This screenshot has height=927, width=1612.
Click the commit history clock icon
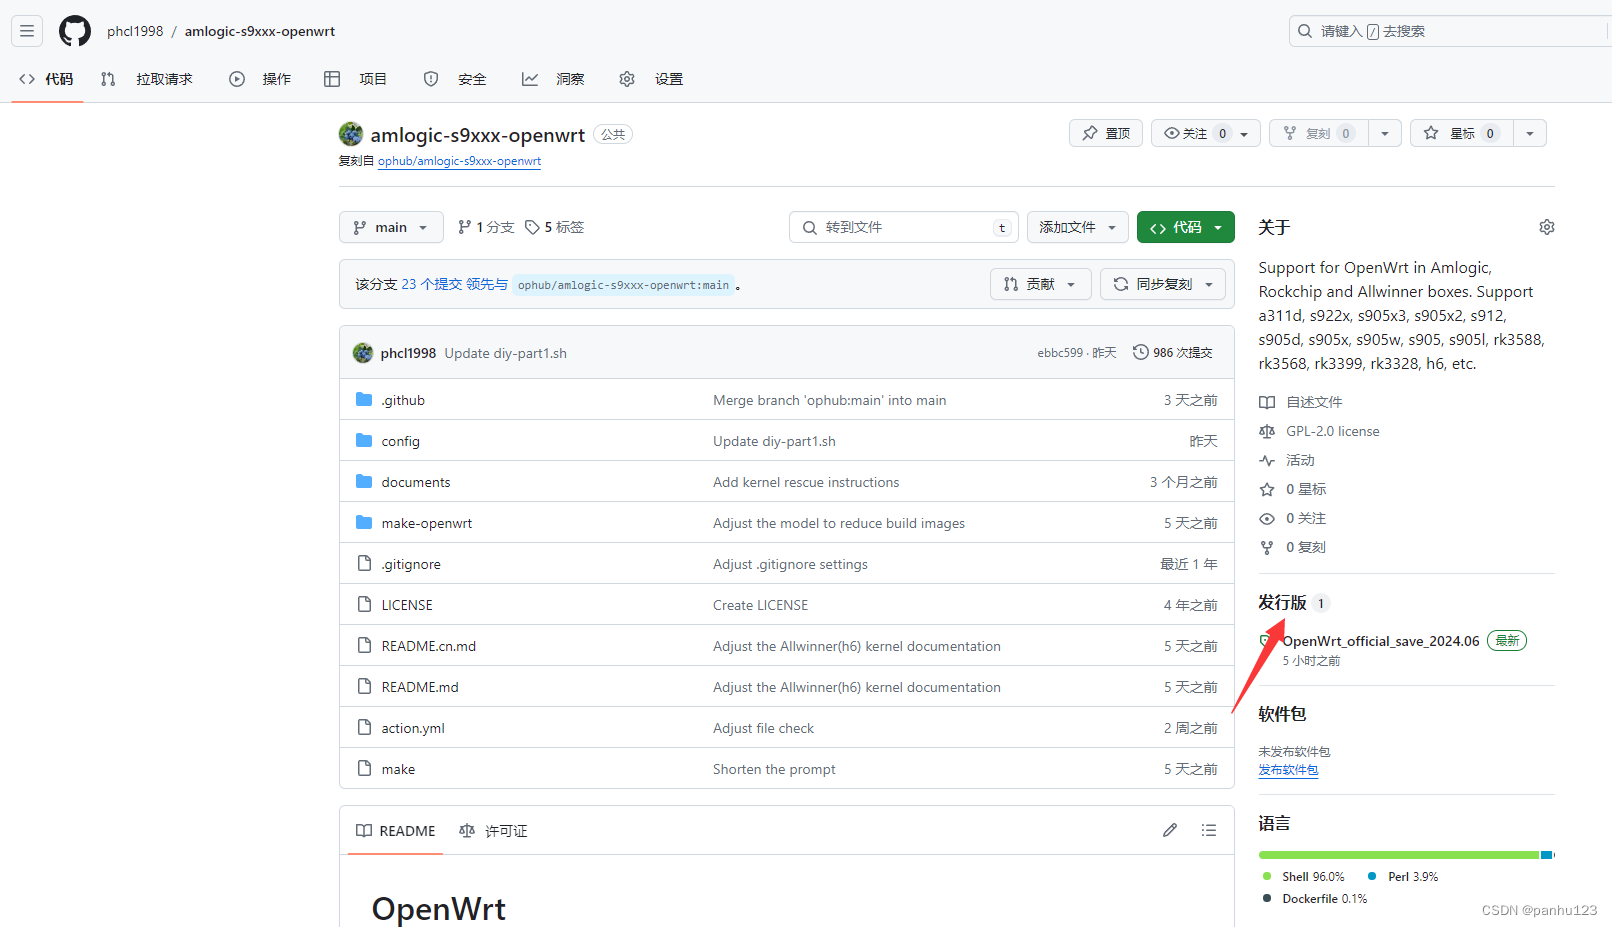(x=1140, y=352)
